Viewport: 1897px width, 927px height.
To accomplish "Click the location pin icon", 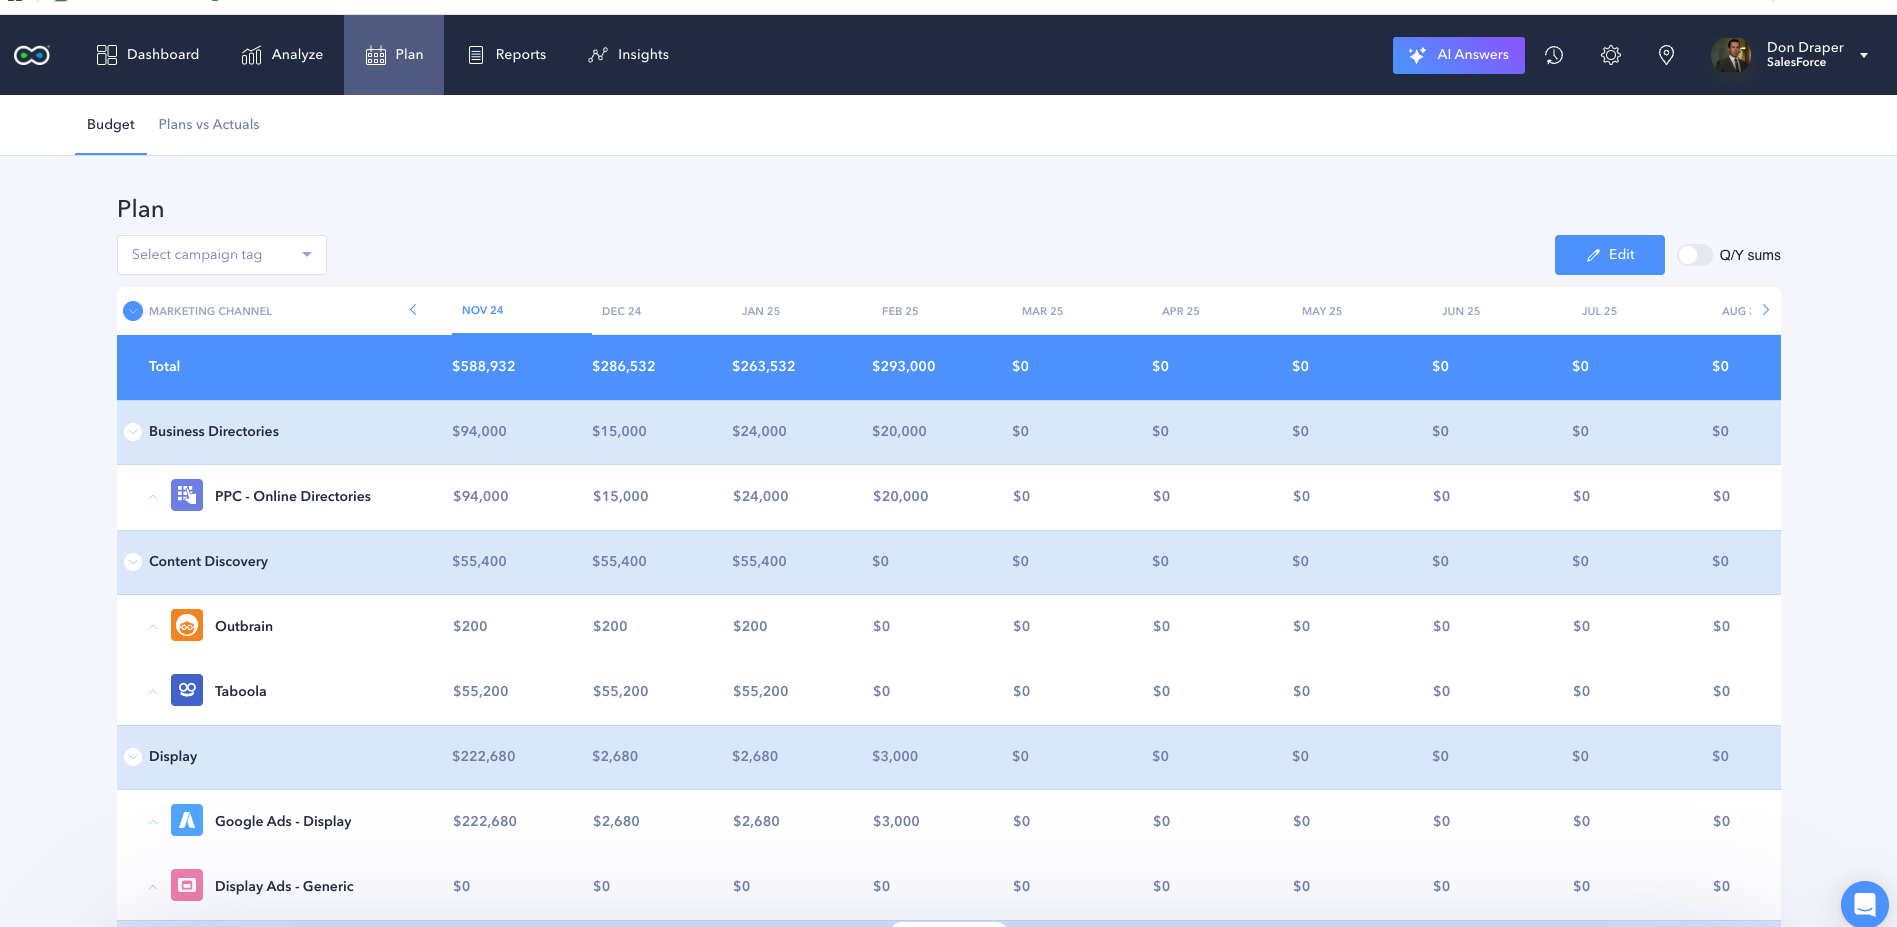I will click(x=1666, y=55).
